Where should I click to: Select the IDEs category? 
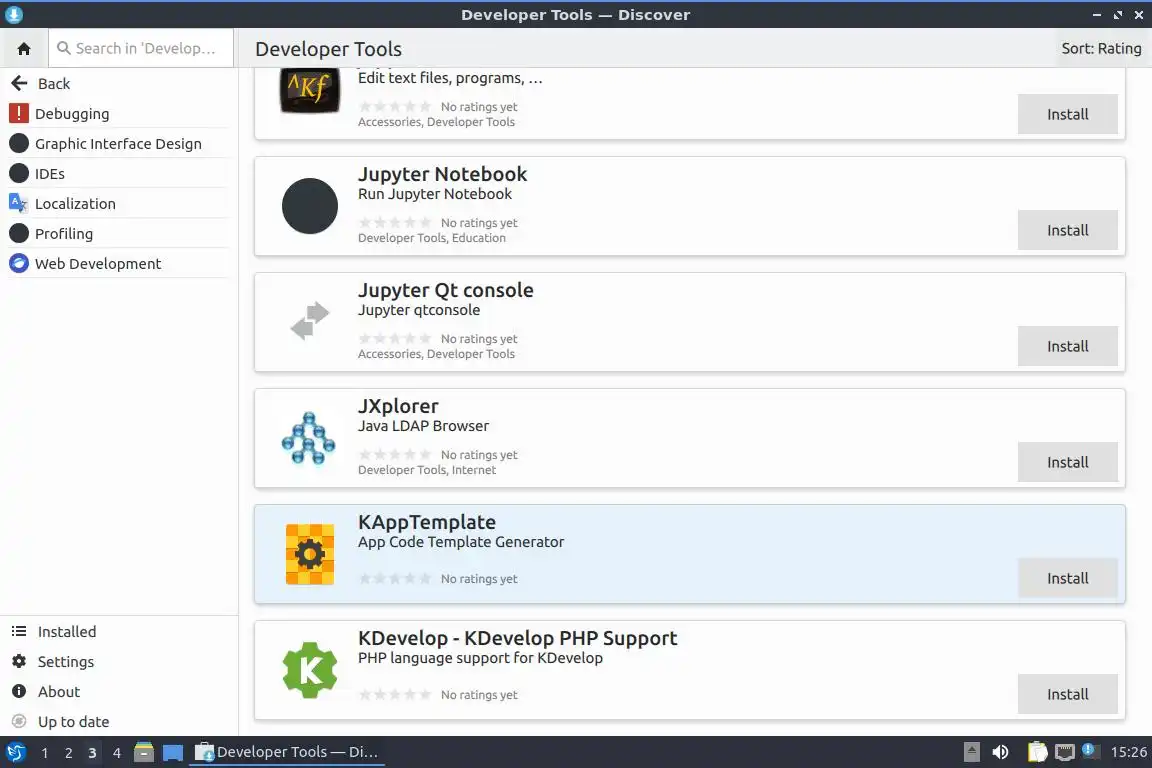point(118,173)
